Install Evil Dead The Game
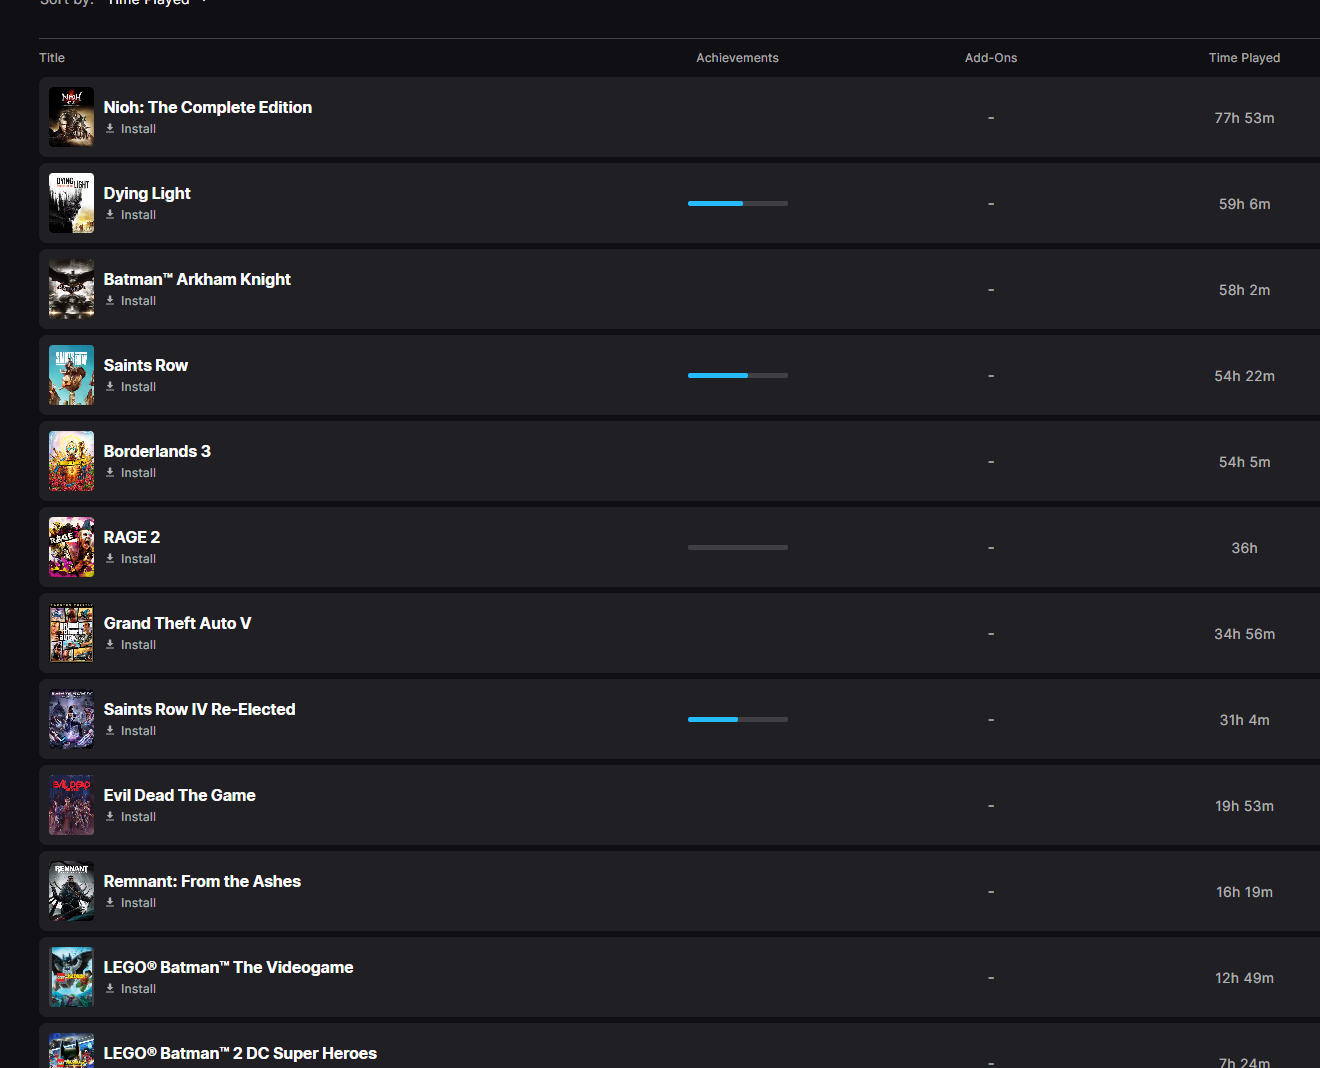This screenshot has height=1068, width=1320. 131,817
